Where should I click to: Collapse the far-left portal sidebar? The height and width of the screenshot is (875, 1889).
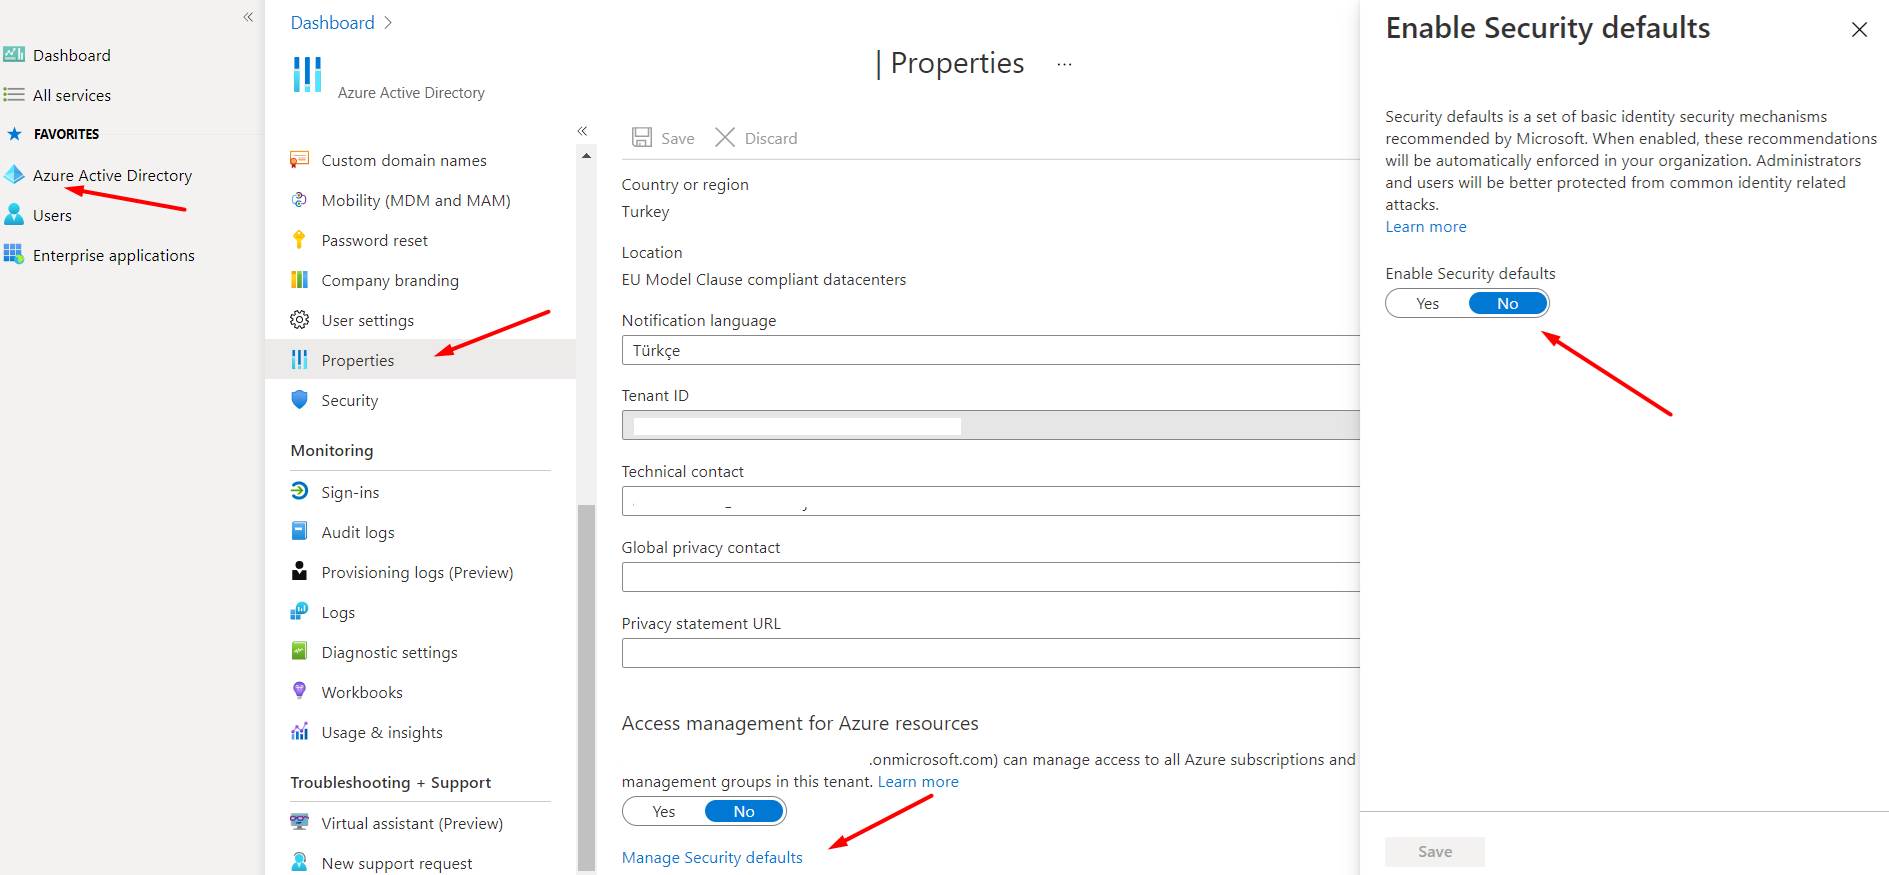[x=248, y=17]
